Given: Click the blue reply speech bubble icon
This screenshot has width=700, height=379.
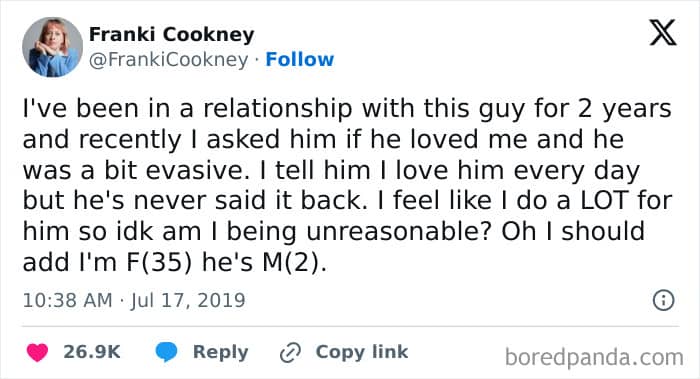Looking at the screenshot, I should point(166,352).
